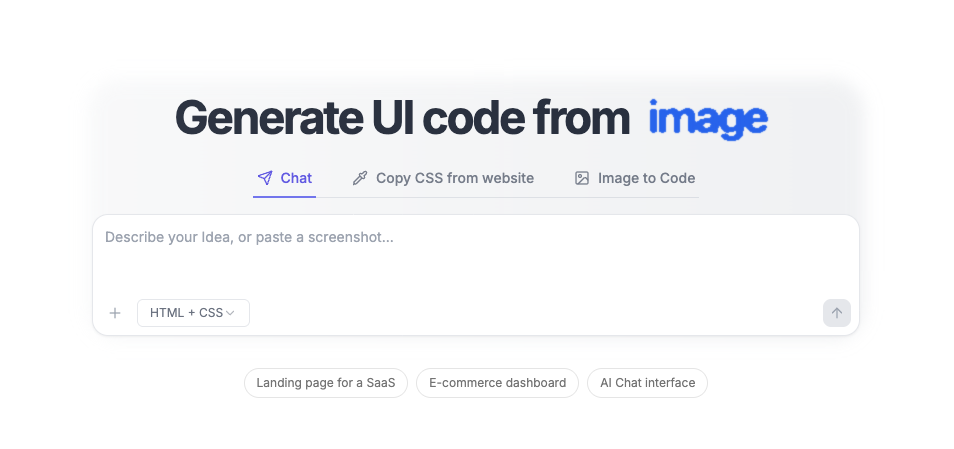Click the plus attach icon in prompt box

(x=115, y=313)
